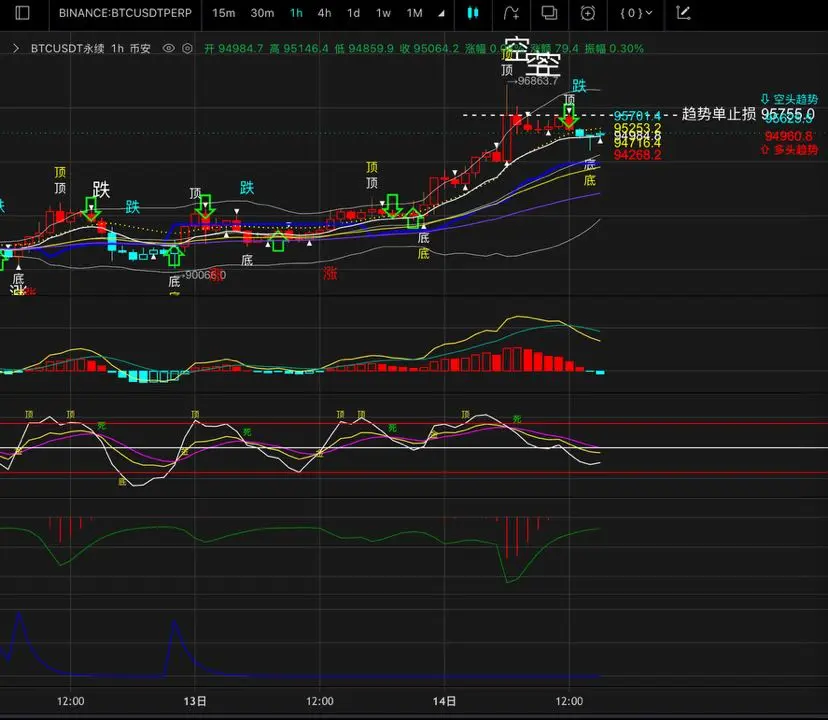Screen dimensions: 828x720
Task: Click the 振幅 0.30% amplitude value
Action: [614, 49]
